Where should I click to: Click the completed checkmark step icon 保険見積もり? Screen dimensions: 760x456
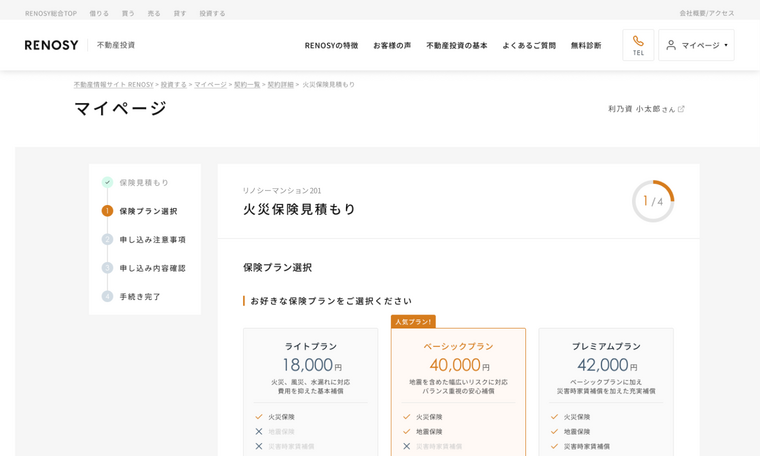coord(107,182)
